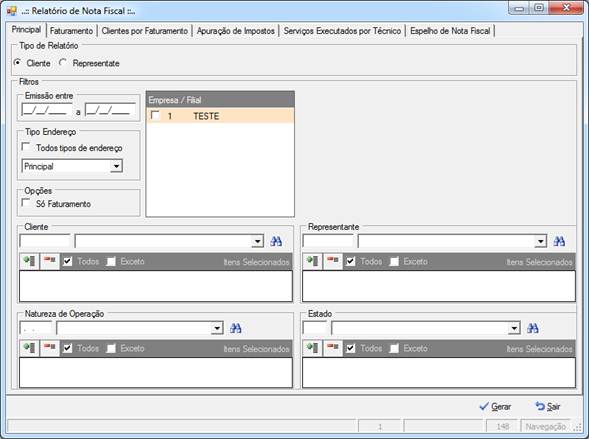
Task: Select the Representate report type radio button
Action: tap(63, 63)
